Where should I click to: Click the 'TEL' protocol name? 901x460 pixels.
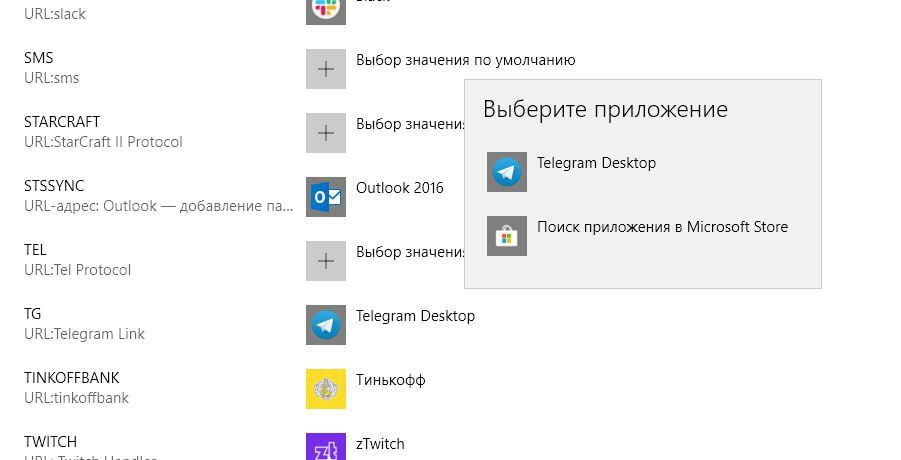pyautogui.click(x=35, y=250)
